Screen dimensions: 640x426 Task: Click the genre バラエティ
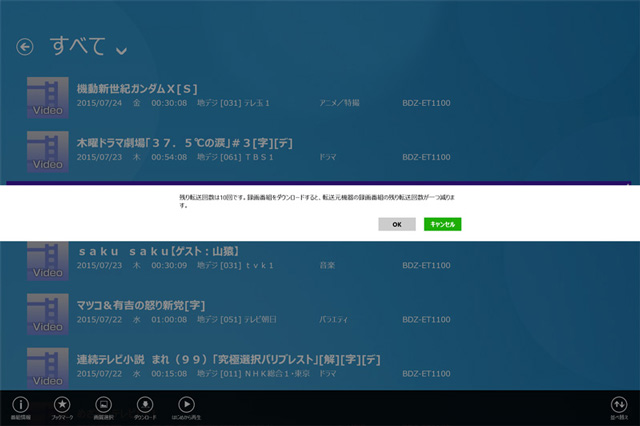pyautogui.click(x=333, y=320)
